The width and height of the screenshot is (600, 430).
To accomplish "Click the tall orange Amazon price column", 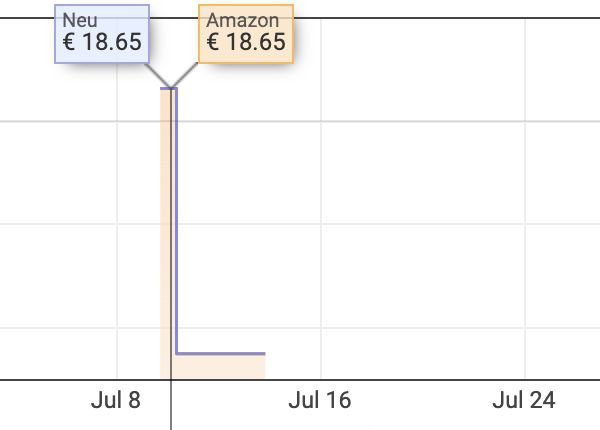I will (x=165, y=233).
